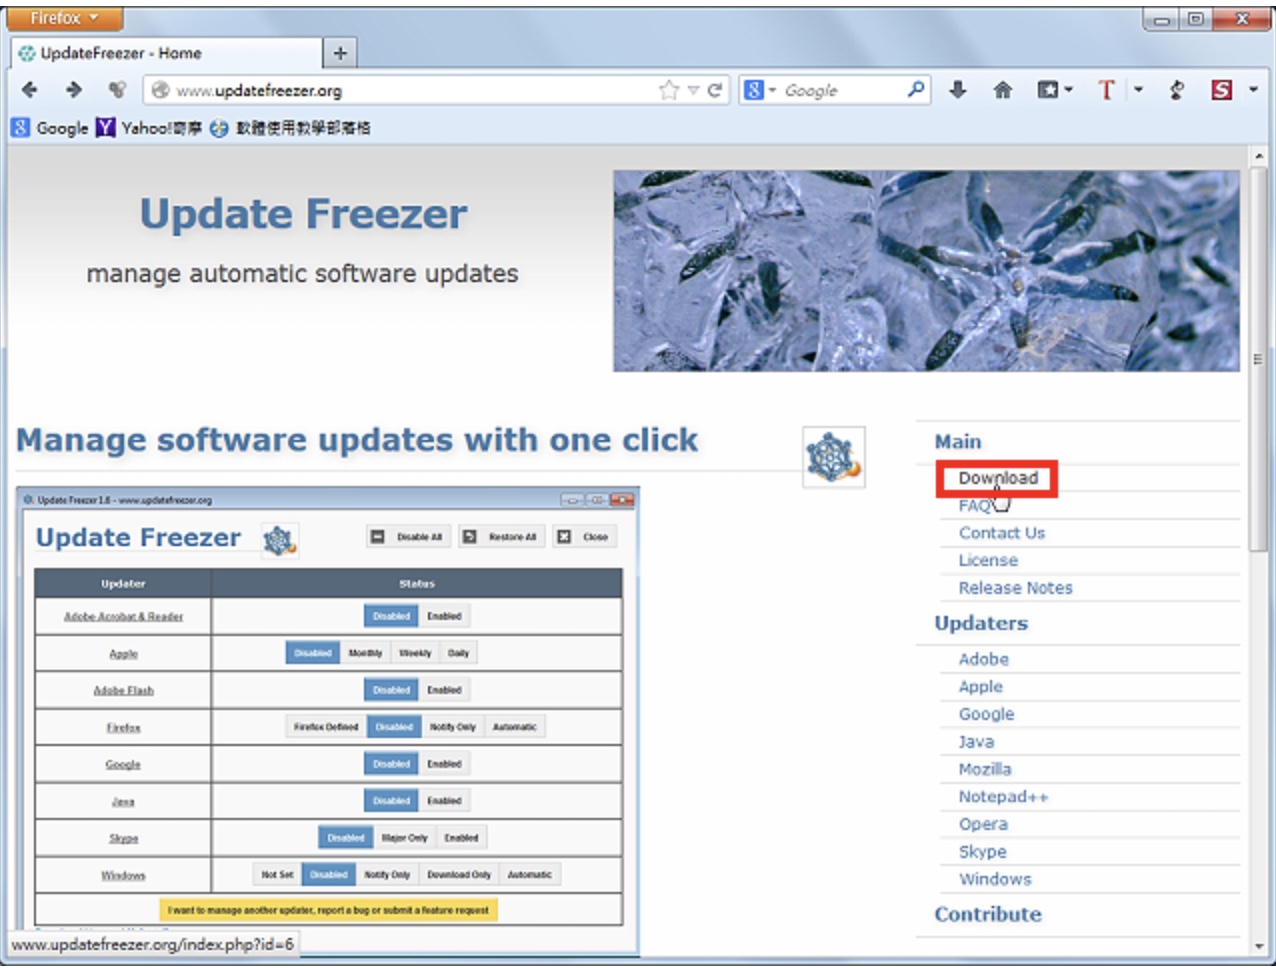The height and width of the screenshot is (968, 1276).
Task: Click the scrollbar up arrow
Action: [1258, 156]
